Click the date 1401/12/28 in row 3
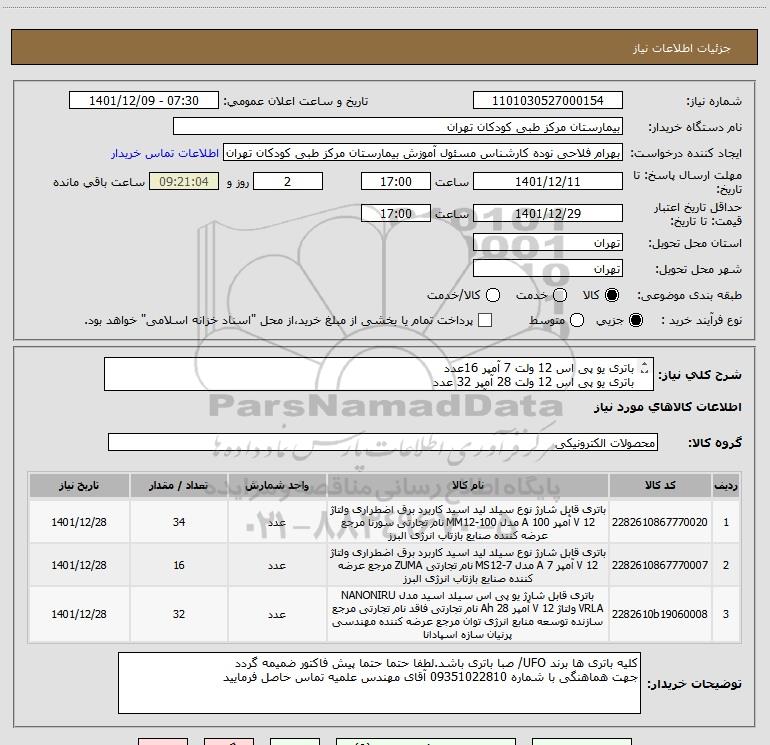770x745 pixels. click(x=79, y=614)
